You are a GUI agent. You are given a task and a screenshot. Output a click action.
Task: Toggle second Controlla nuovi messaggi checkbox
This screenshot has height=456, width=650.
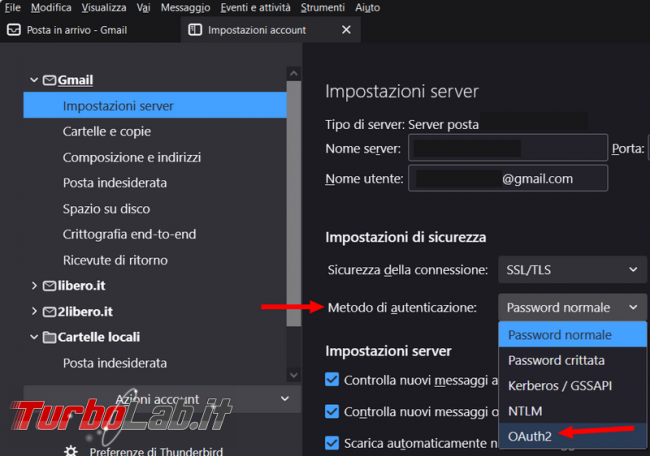pyautogui.click(x=332, y=411)
